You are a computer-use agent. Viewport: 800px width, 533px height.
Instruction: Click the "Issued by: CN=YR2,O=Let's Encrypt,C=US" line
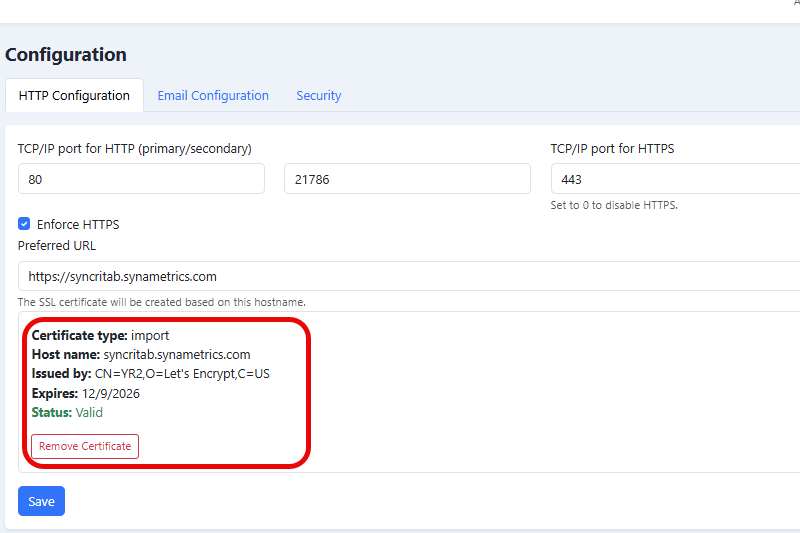151,374
